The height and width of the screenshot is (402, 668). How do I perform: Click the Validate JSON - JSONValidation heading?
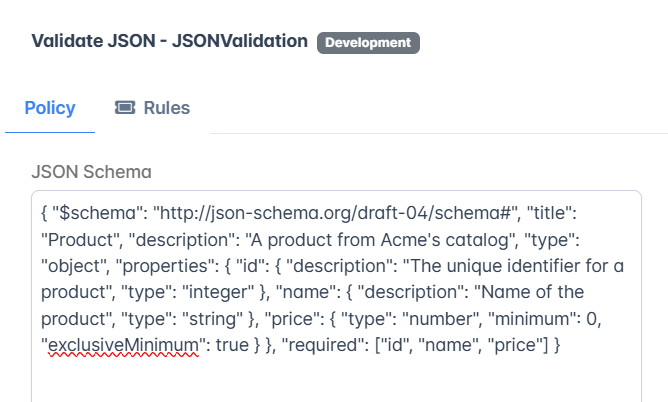170,41
